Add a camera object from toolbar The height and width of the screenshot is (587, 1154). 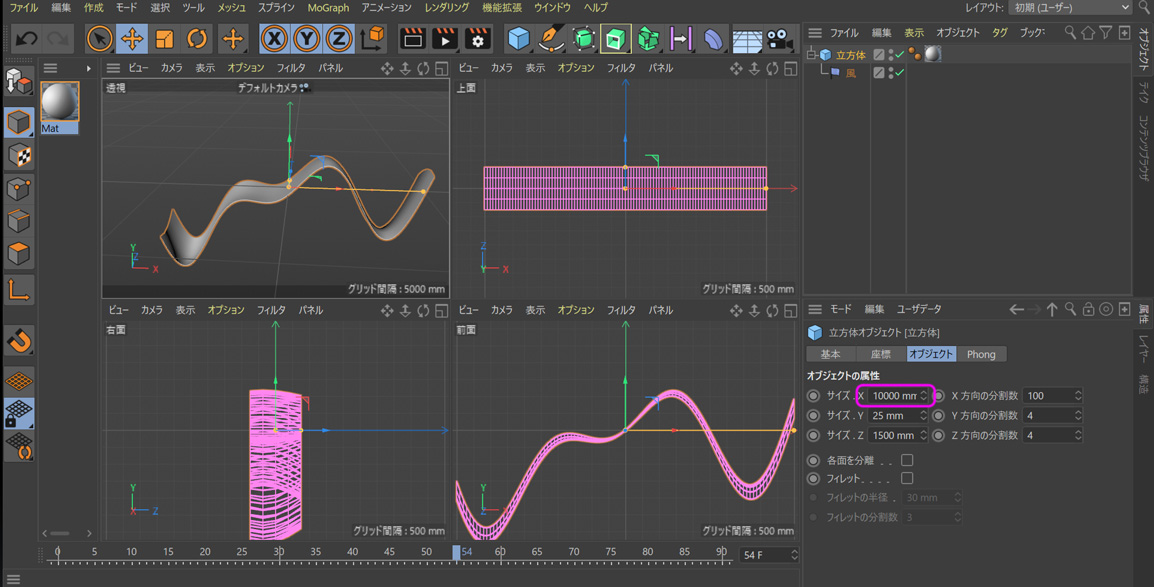[x=779, y=39]
